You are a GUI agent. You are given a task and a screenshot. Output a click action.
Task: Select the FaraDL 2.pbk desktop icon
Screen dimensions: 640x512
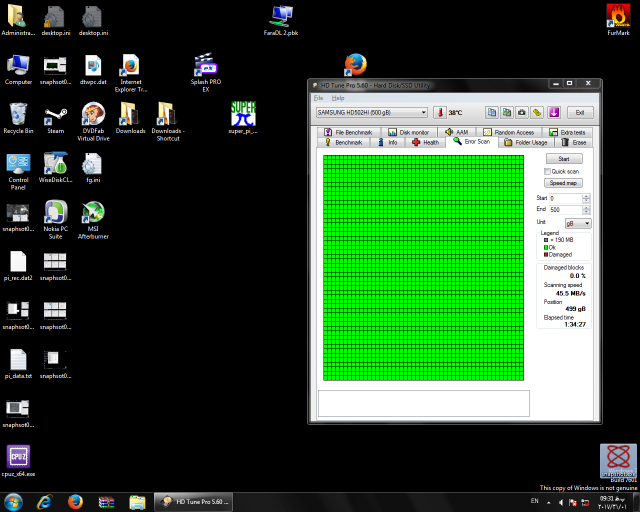tap(281, 20)
